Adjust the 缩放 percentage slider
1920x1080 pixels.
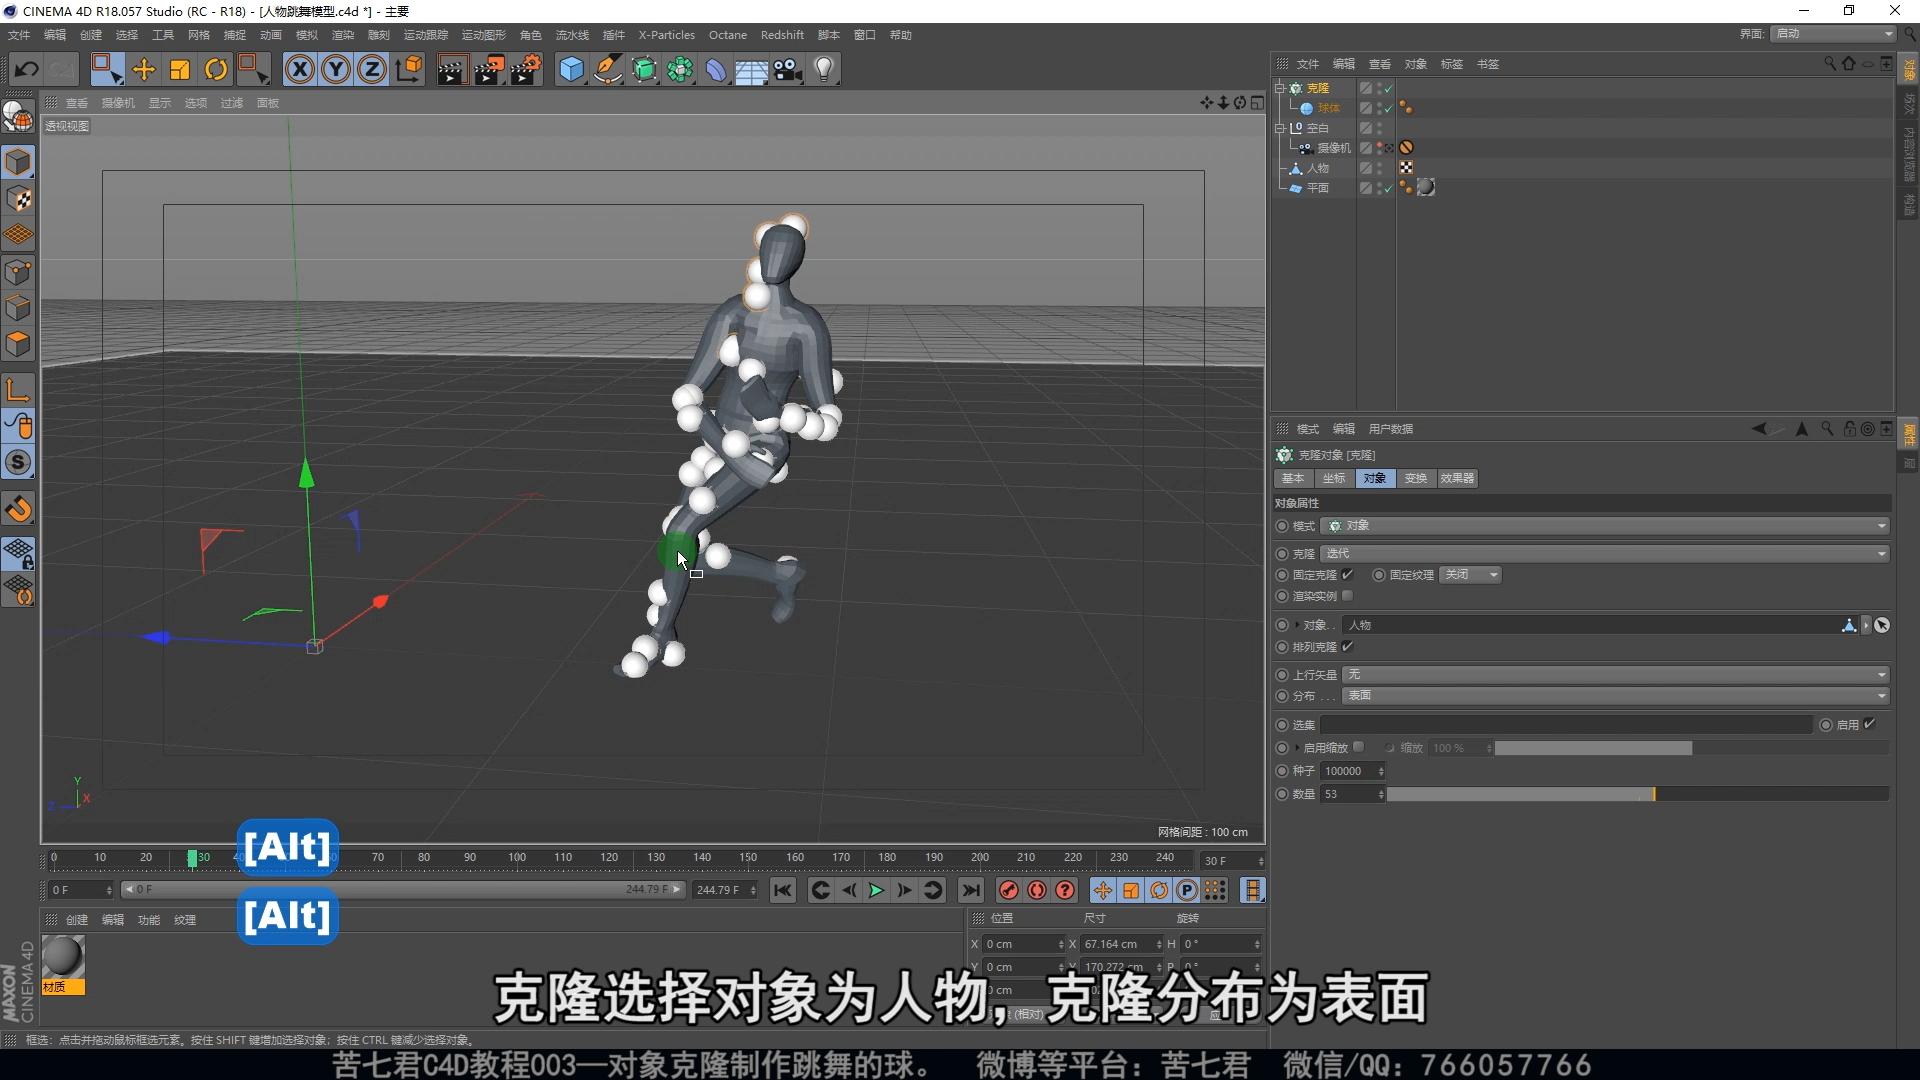click(x=1691, y=748)
